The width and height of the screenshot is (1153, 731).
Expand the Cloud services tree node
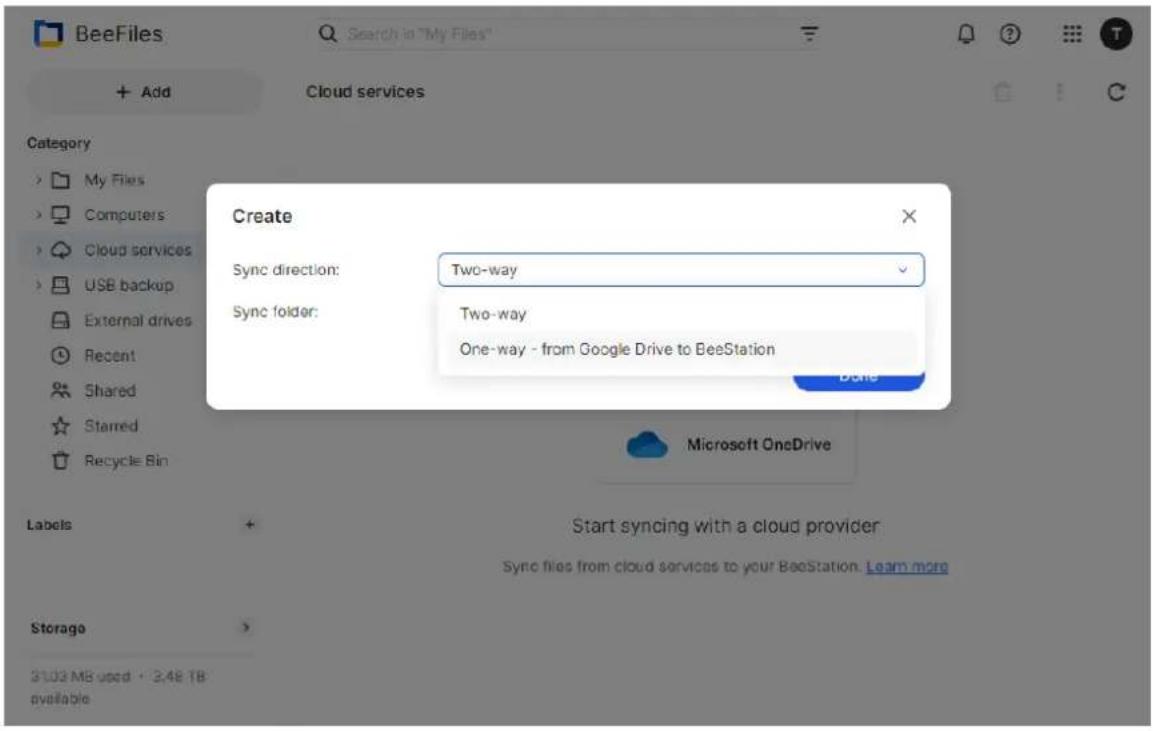click(38, 250)
